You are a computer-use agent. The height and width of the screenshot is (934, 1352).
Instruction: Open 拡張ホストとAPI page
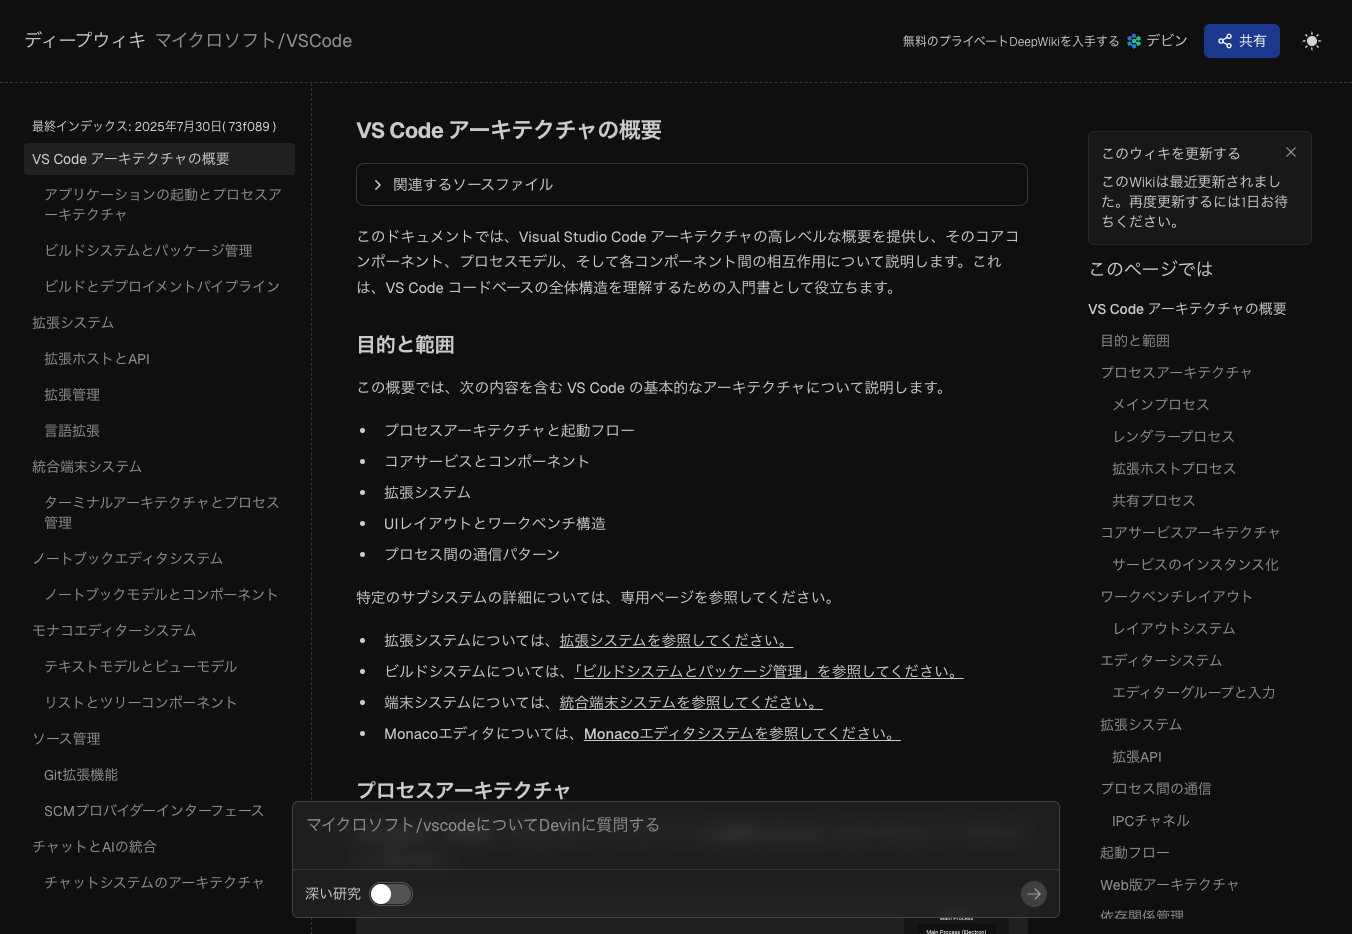[97, 358]
